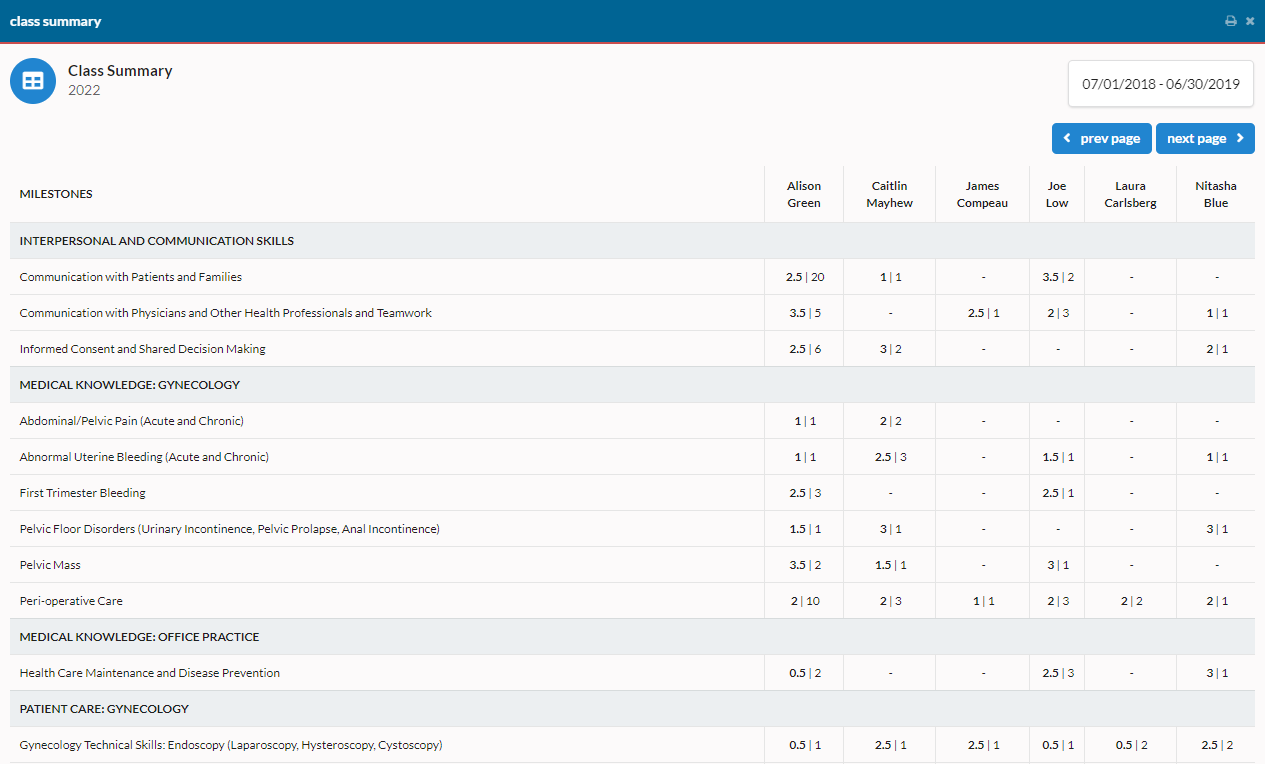The image size is (1265, 764).
Task: Click James Compeau column header
Action: (x=982, y=194)
